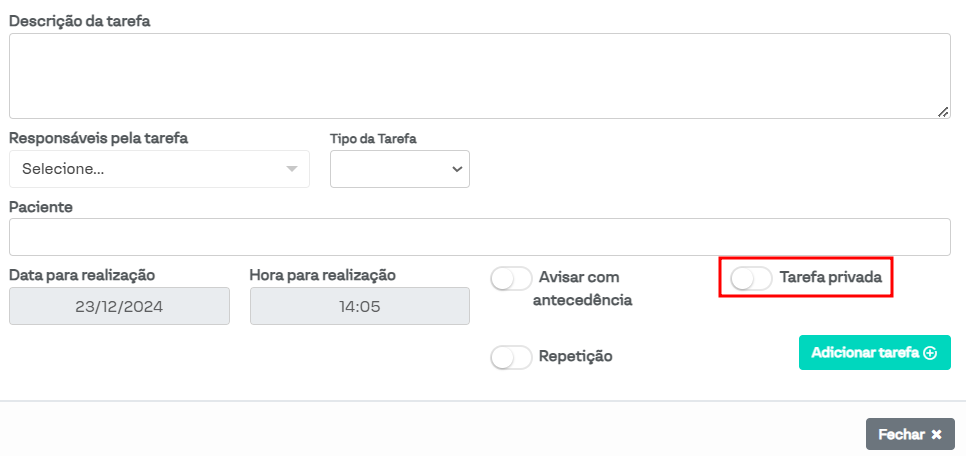Screen dimensions: 966x456
Task: Select the Data para realização date field
Action: (119, 307)
